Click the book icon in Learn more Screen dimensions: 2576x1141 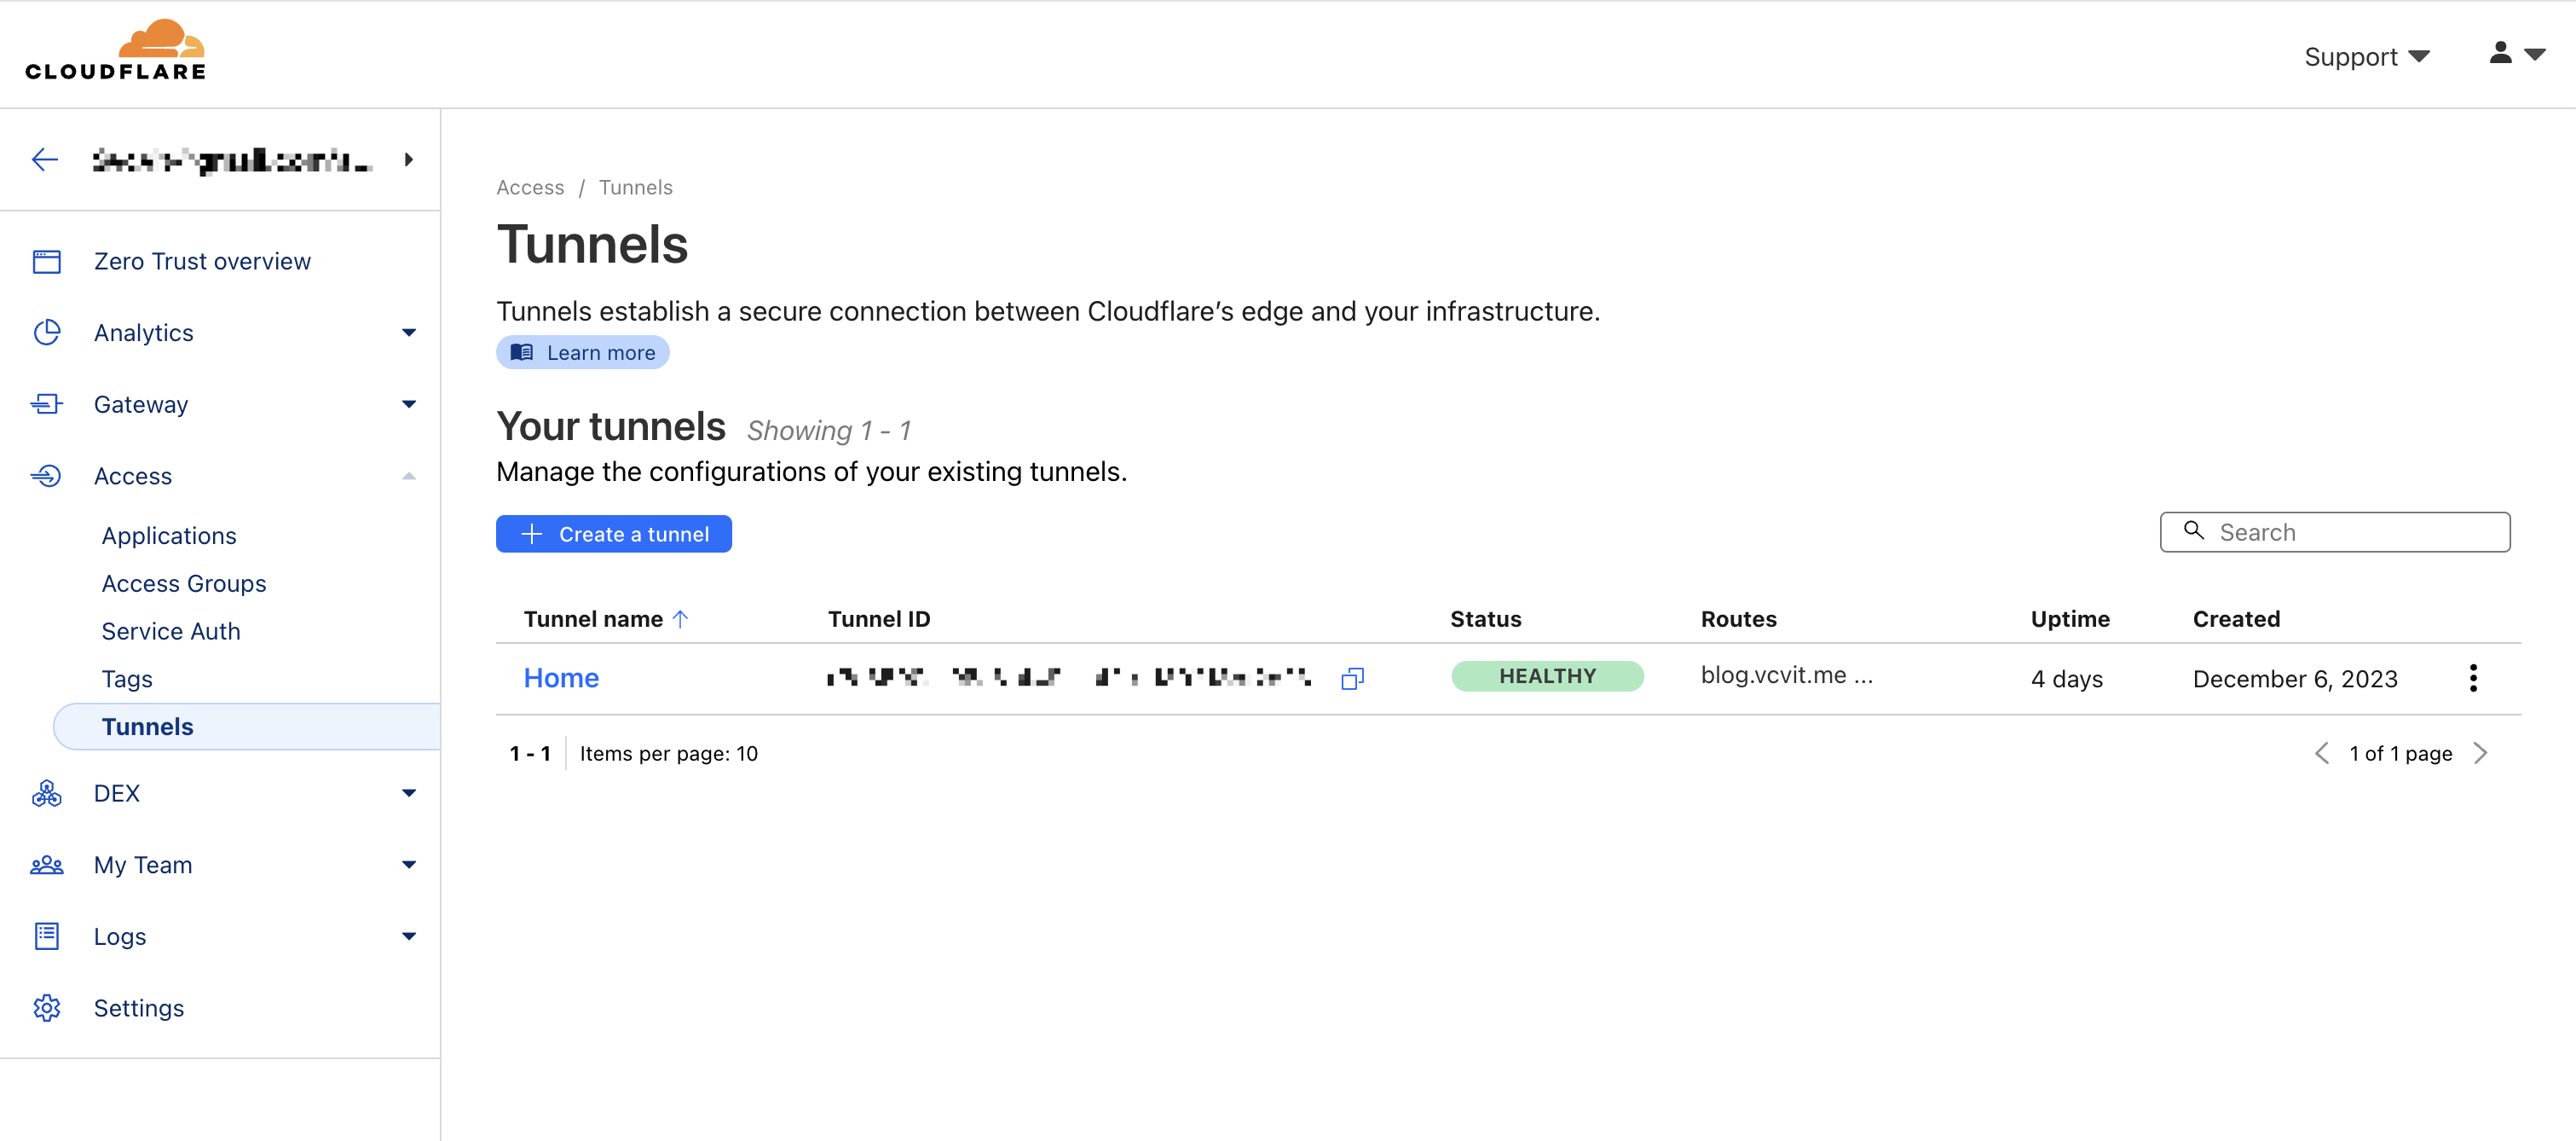pyautogui.click(x=522, y=353)
